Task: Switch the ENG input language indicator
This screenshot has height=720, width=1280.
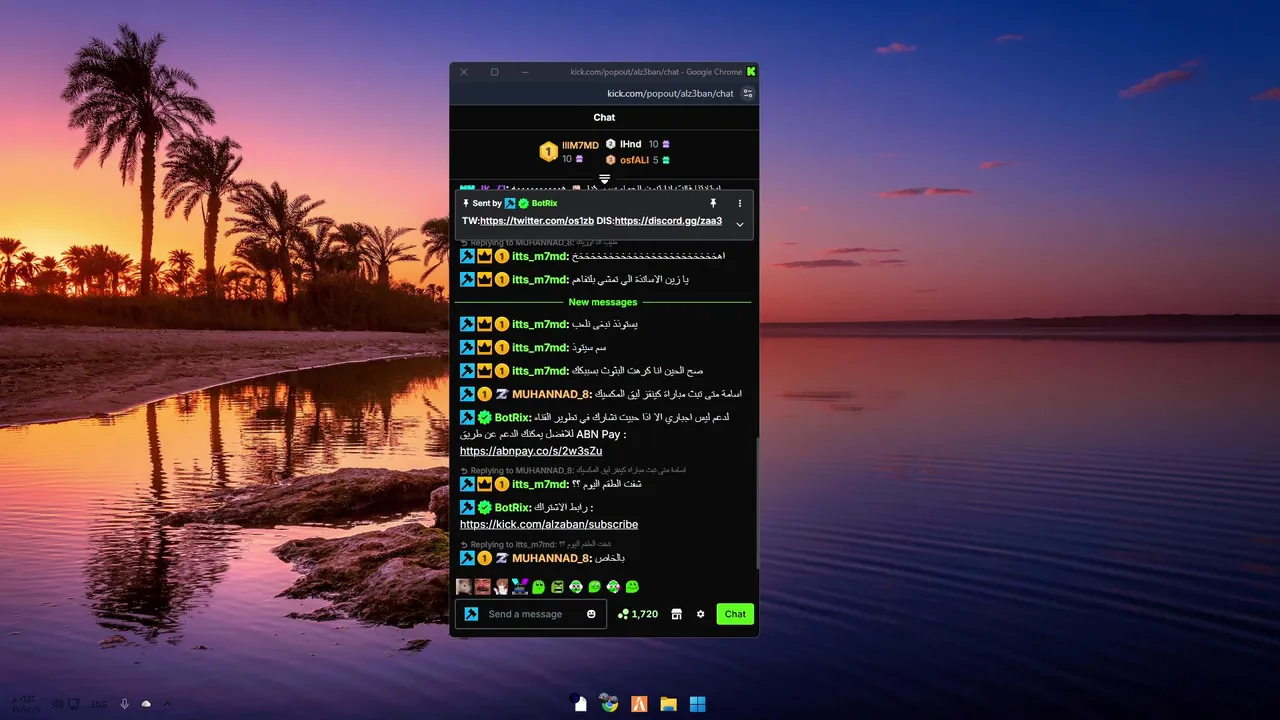Action: [x=99, y=704]
